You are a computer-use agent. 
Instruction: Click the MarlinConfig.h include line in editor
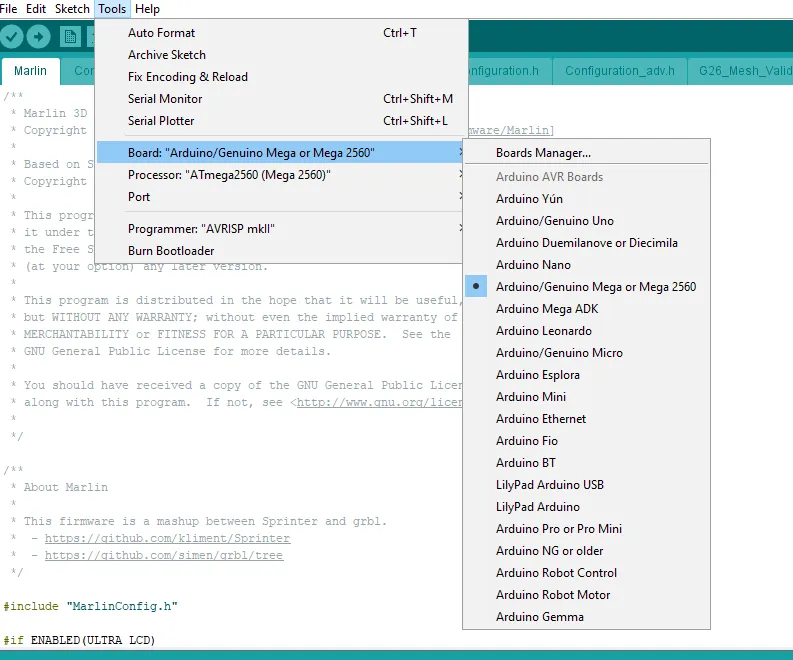tap(90, 607)
